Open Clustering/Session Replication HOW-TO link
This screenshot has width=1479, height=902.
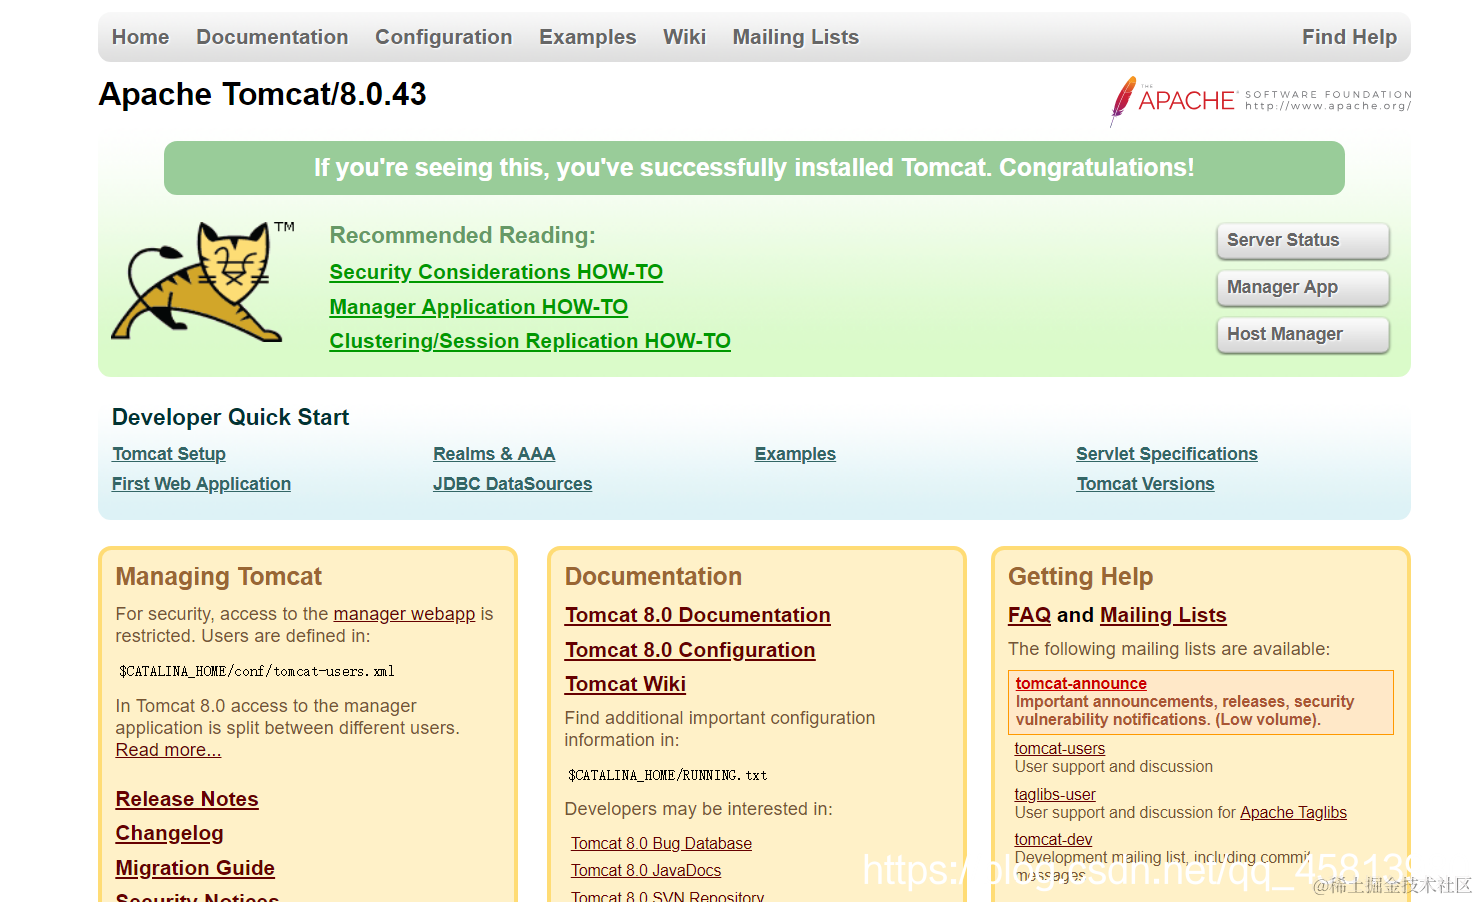point(530,341)
